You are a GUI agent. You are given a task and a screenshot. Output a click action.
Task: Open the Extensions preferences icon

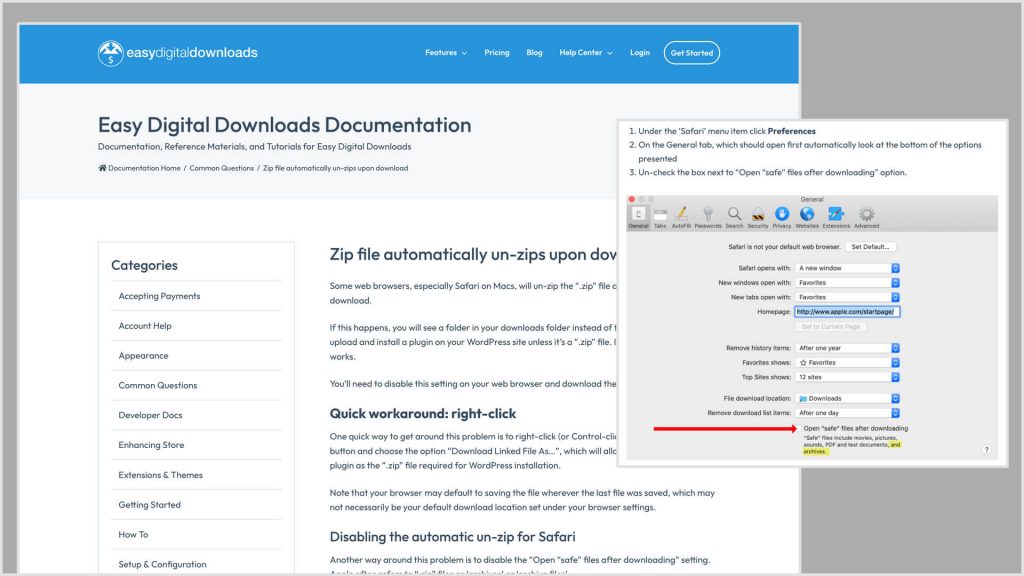click(836, 215)
